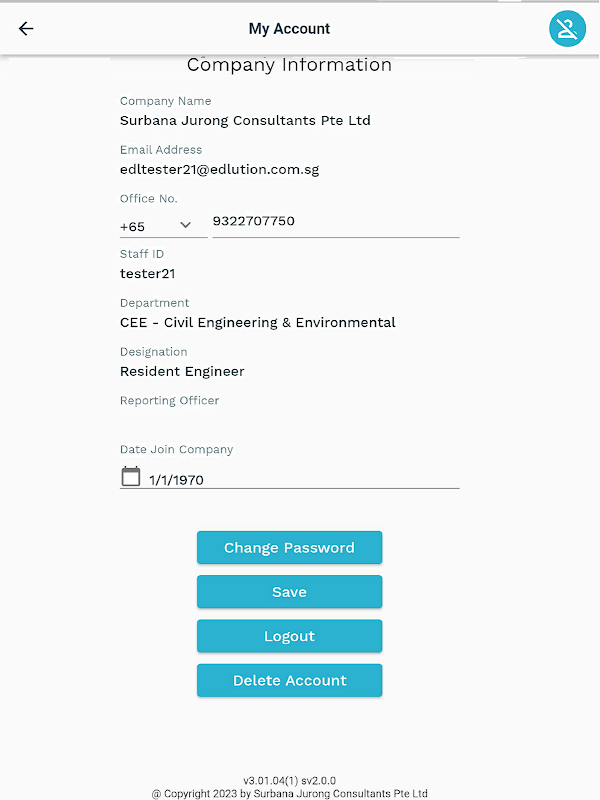
Task: Click the empty Reporting Officer field
Action: 289,421
